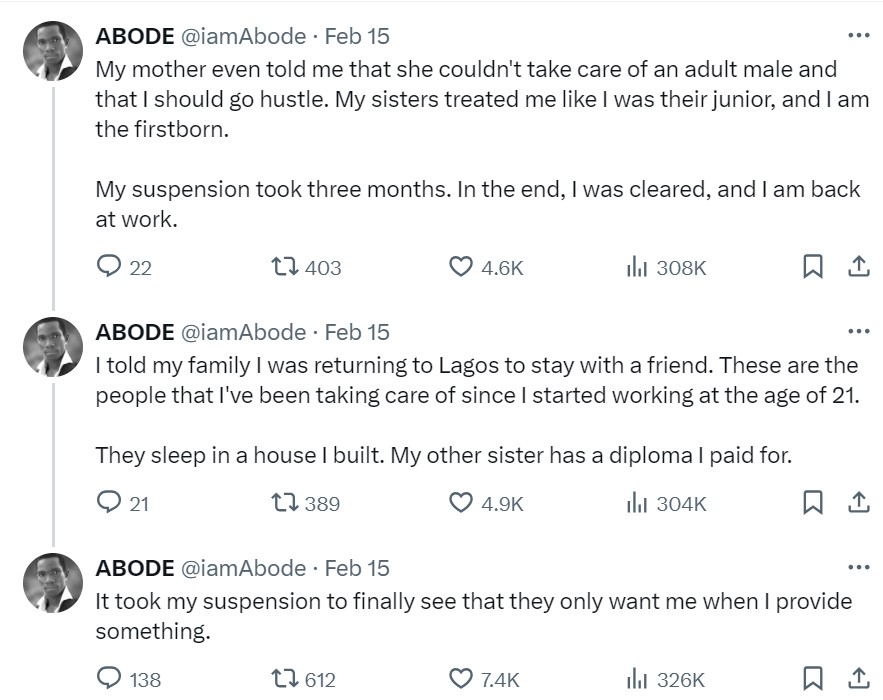Open more options on third tweet
The width and height of the screenshot is (883, 700).
[x=857, y=568]
